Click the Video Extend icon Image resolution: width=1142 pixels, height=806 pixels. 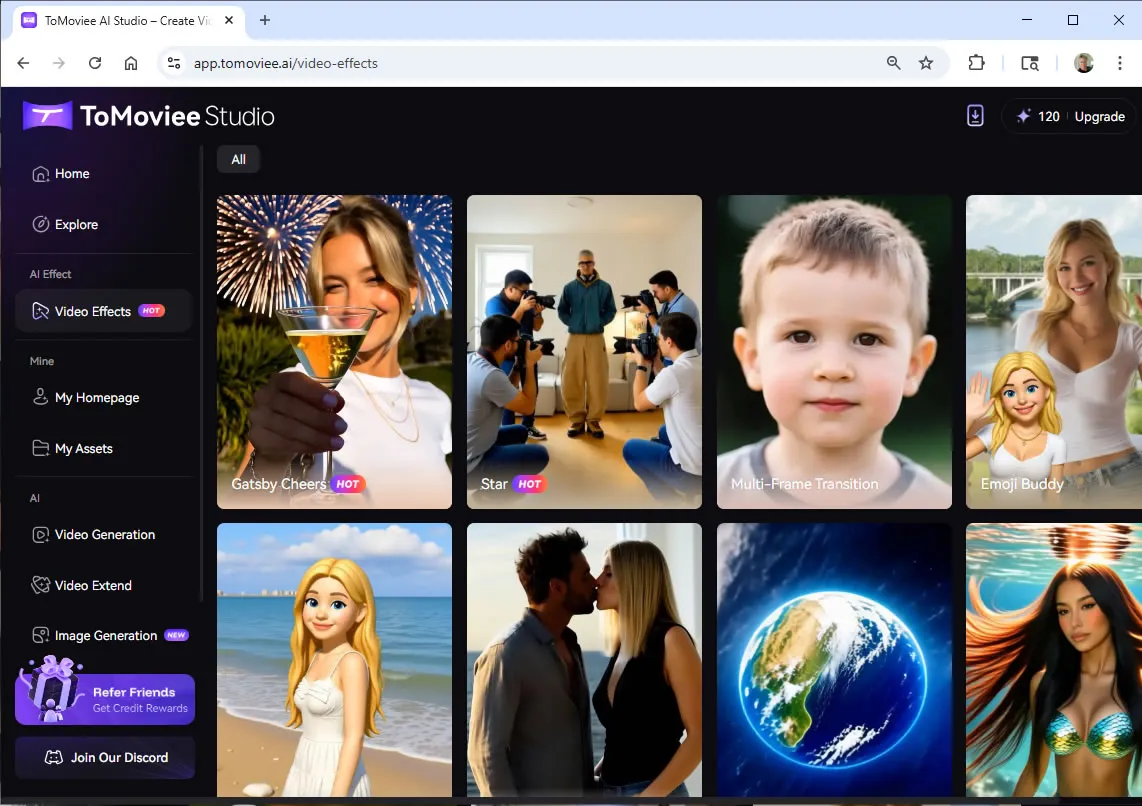40,585
